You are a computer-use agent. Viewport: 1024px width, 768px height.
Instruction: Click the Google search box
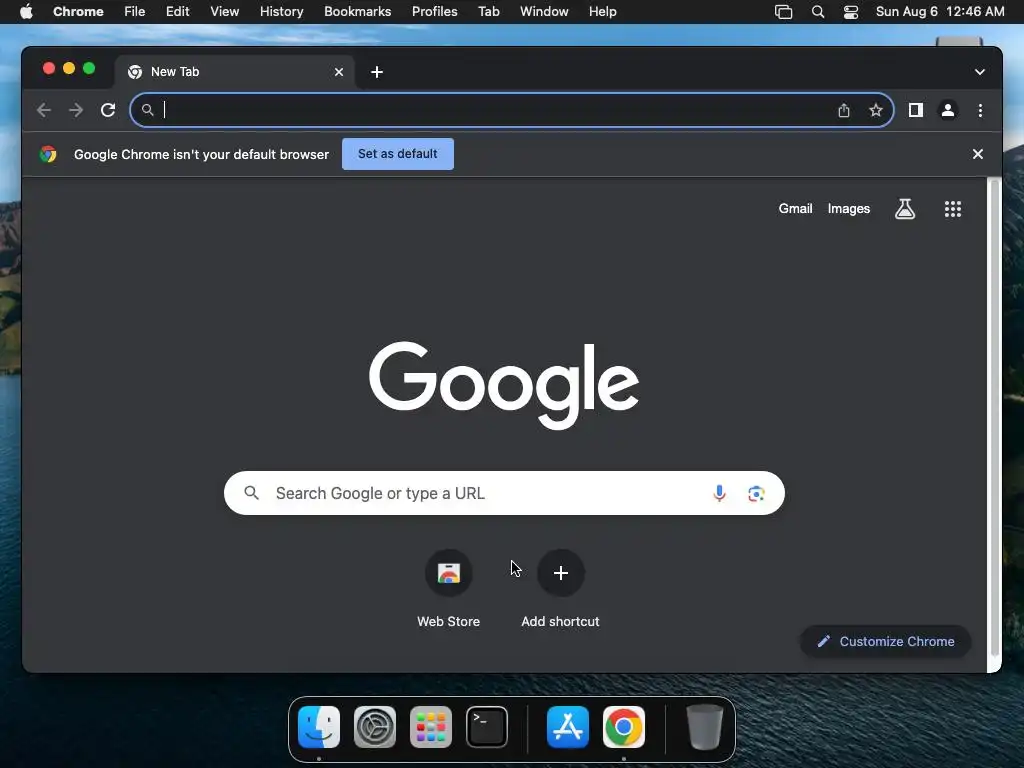tap(504, 493)
